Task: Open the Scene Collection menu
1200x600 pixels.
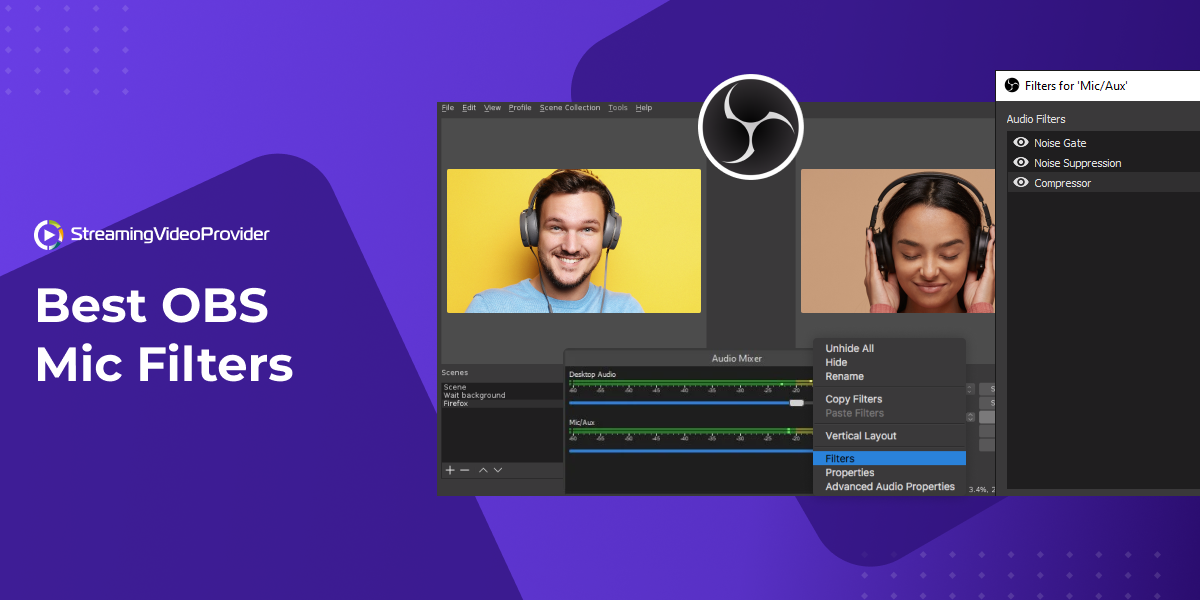Action: click(570, 108)
